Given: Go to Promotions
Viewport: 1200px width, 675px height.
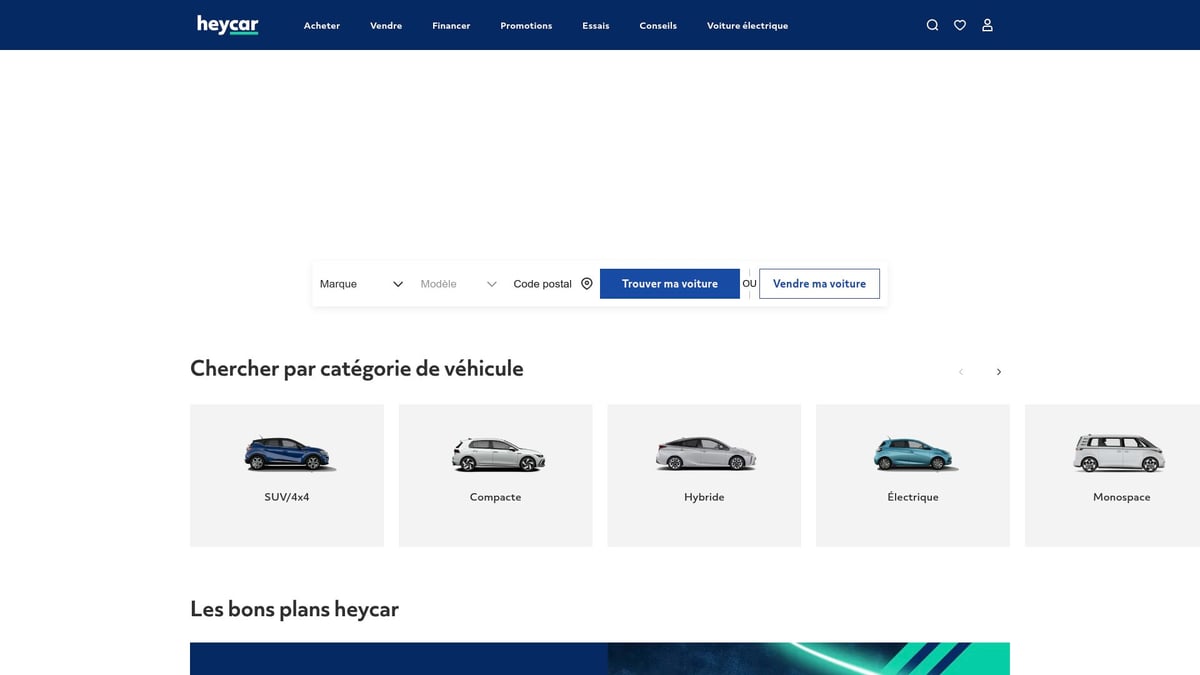Looking at the screenshot, I should click(x=526, y=26).
